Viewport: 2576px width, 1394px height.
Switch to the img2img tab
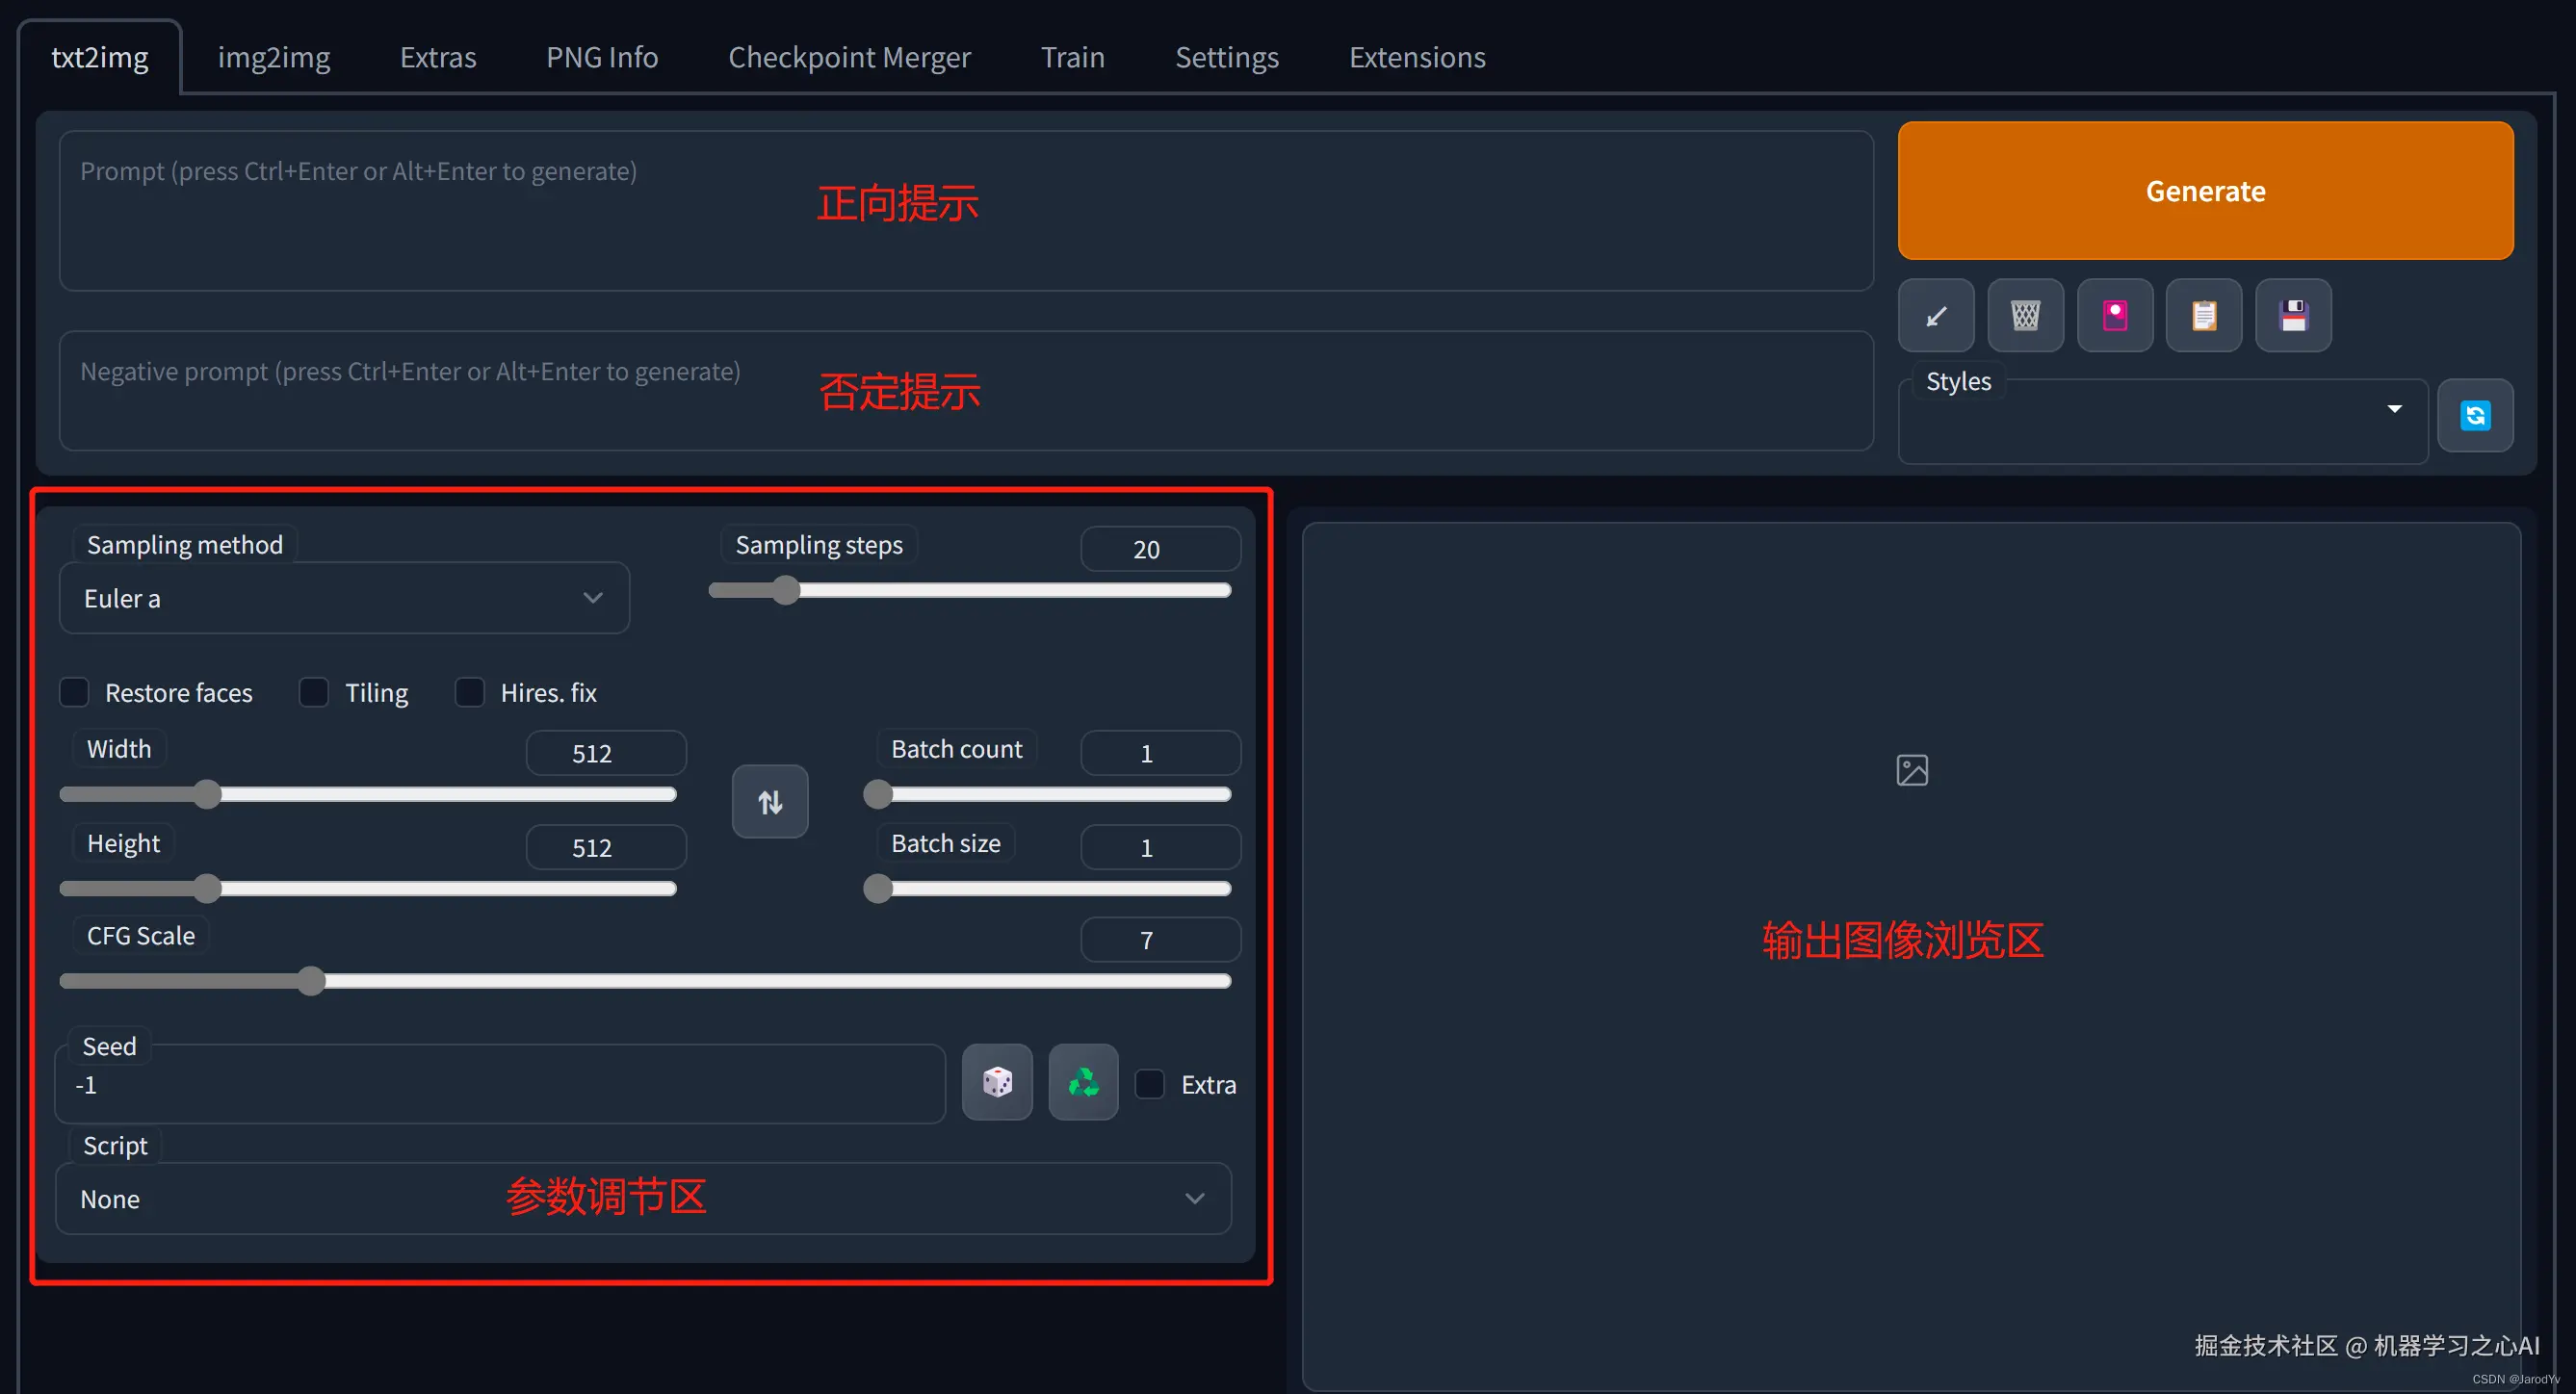[274, 57]
